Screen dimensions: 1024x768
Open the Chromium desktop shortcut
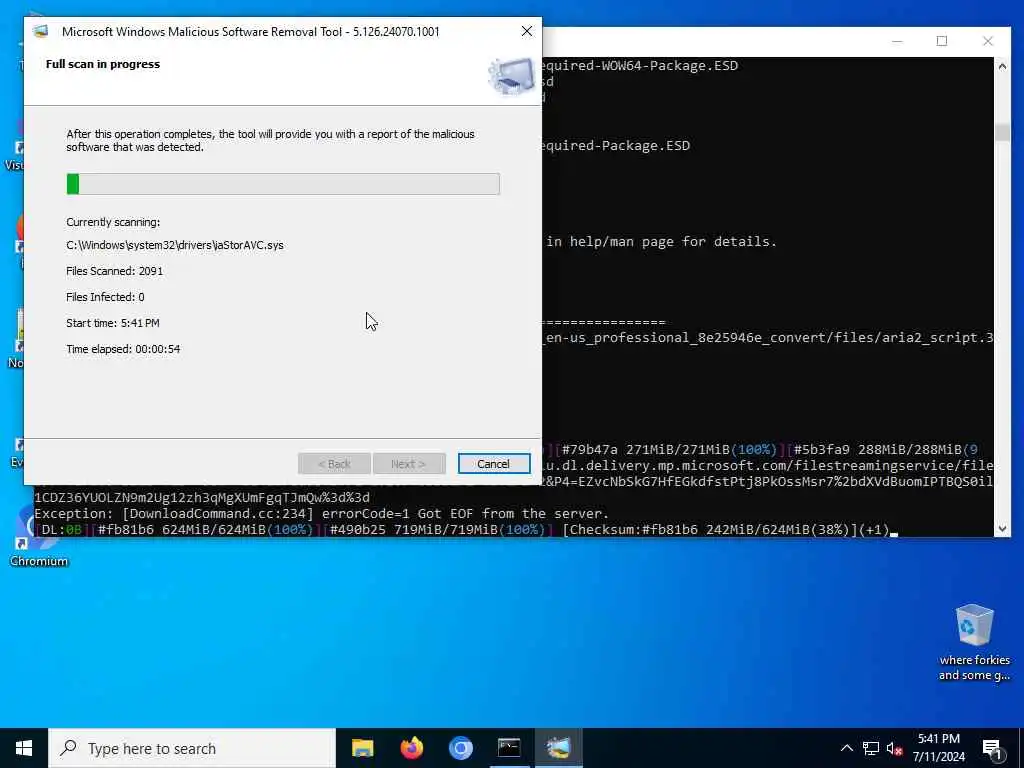[38, 537]
